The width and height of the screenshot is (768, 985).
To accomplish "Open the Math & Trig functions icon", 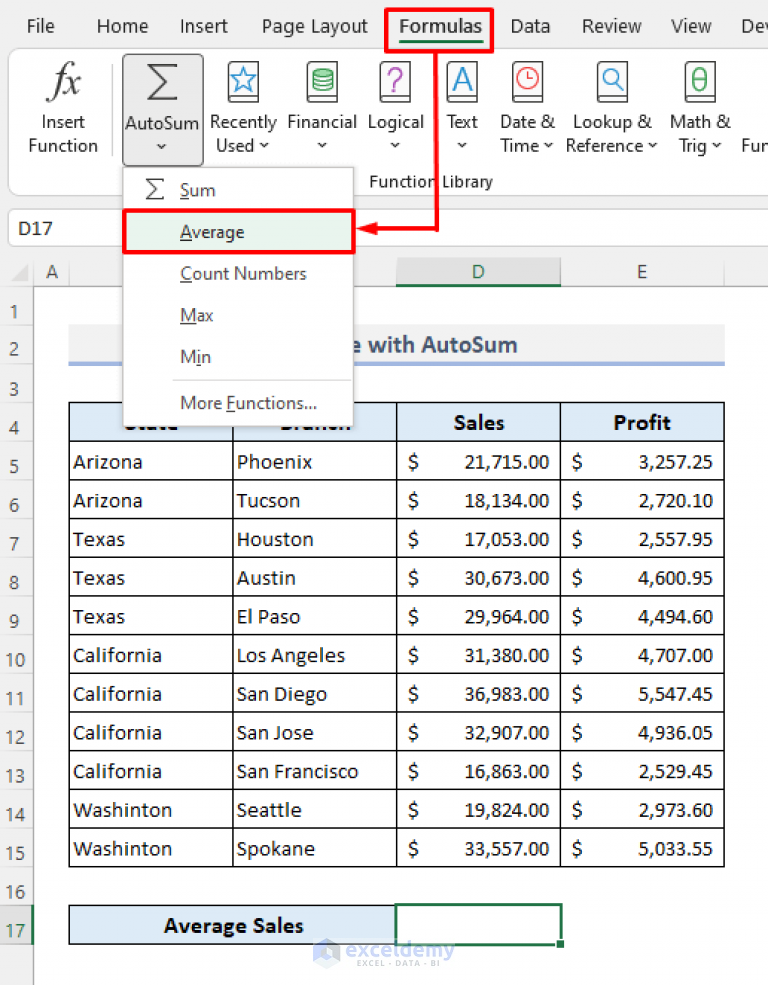I will click(700, 82).
